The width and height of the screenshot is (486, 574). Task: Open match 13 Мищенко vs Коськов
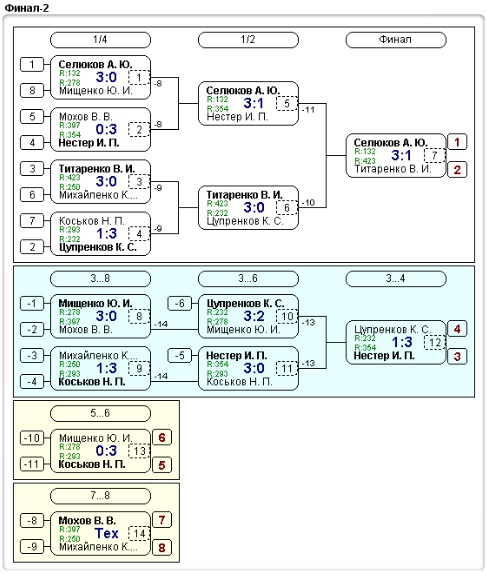pos(100,451)
